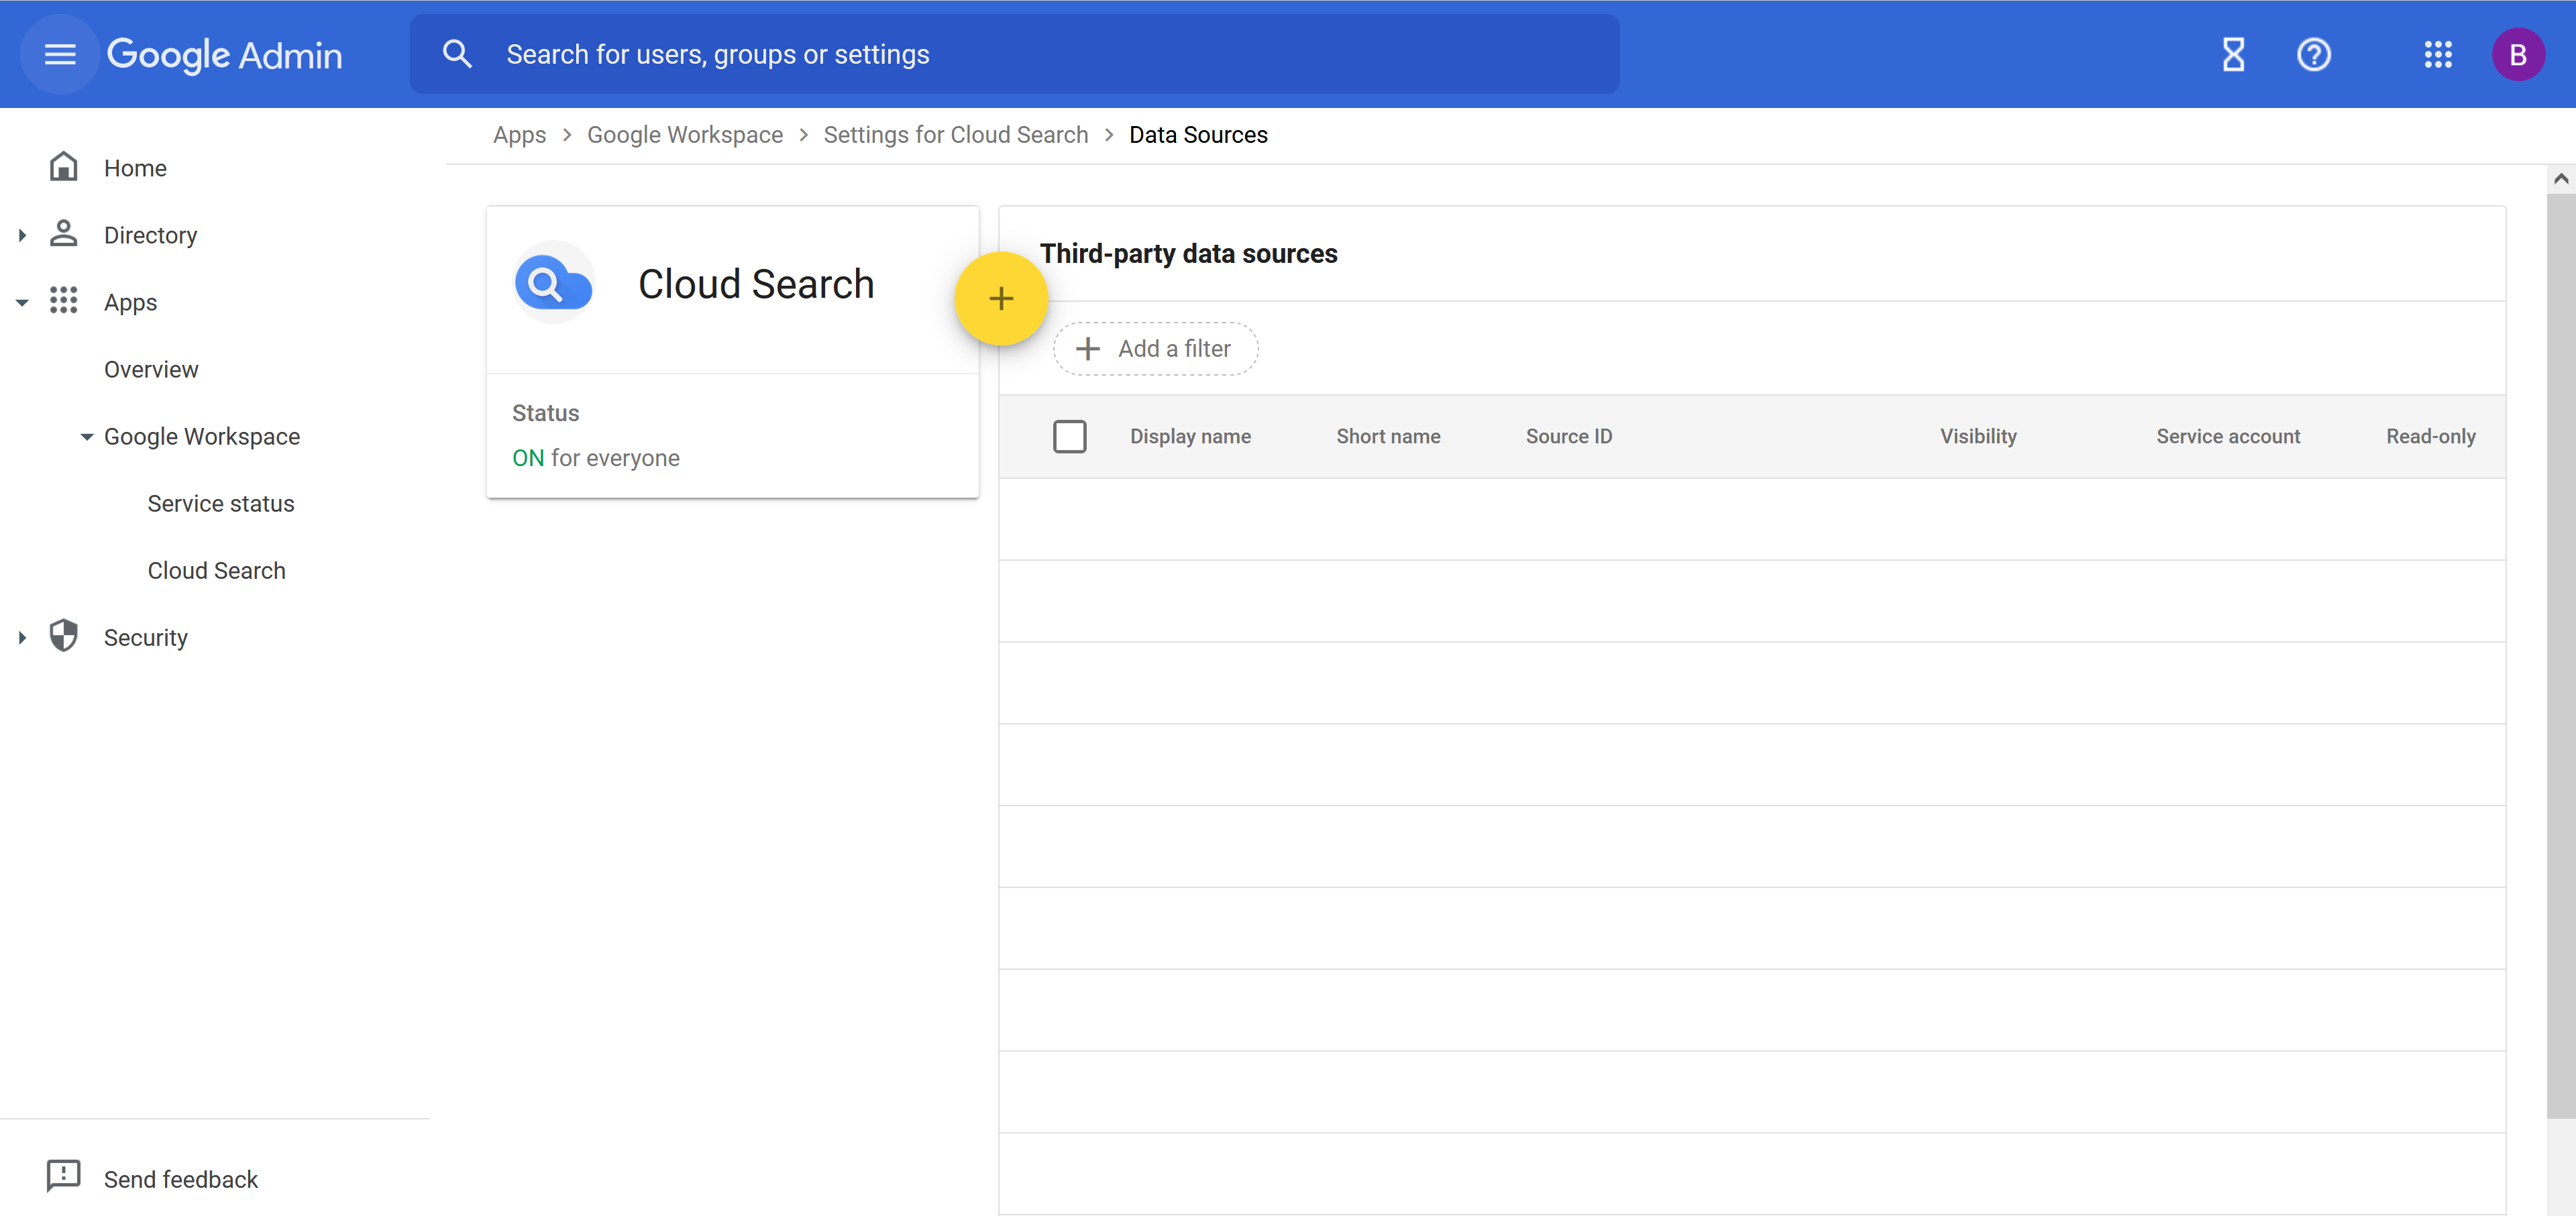Click the Security shield icon
This screenshot has height=1216, width=2576.
click(63, 636)
